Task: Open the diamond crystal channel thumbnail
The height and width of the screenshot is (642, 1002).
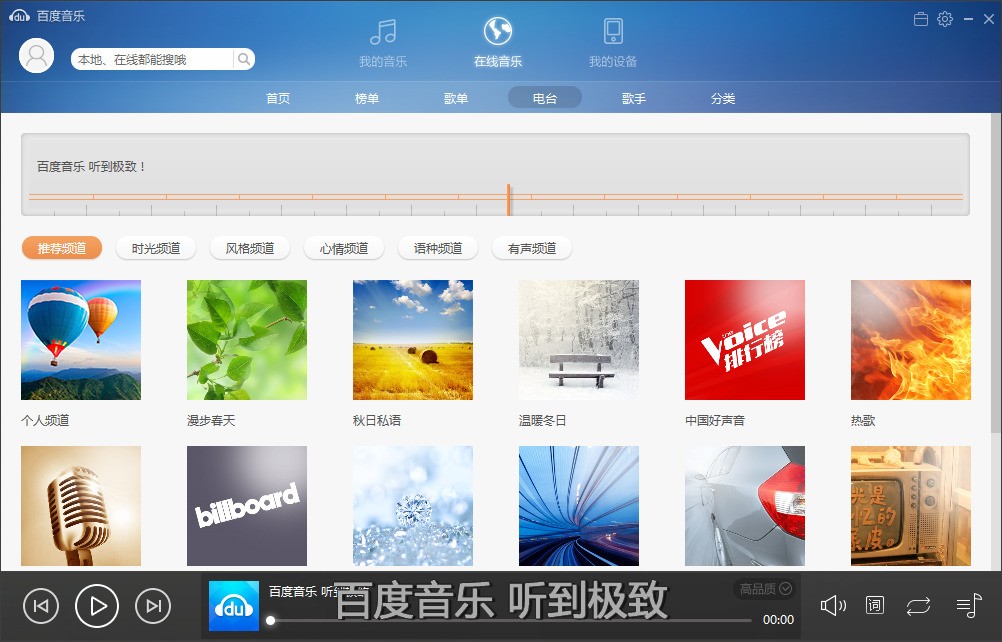Action: point(413,506)
